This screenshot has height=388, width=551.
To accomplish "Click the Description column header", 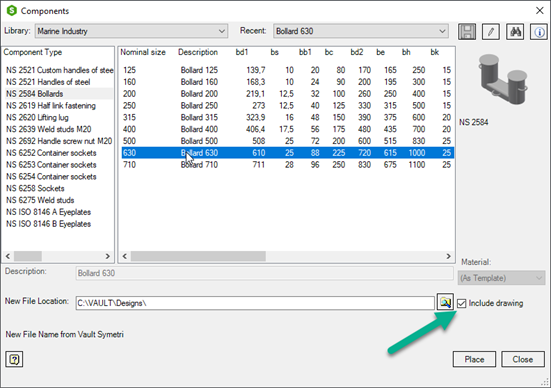I will [x=198, y=52].
